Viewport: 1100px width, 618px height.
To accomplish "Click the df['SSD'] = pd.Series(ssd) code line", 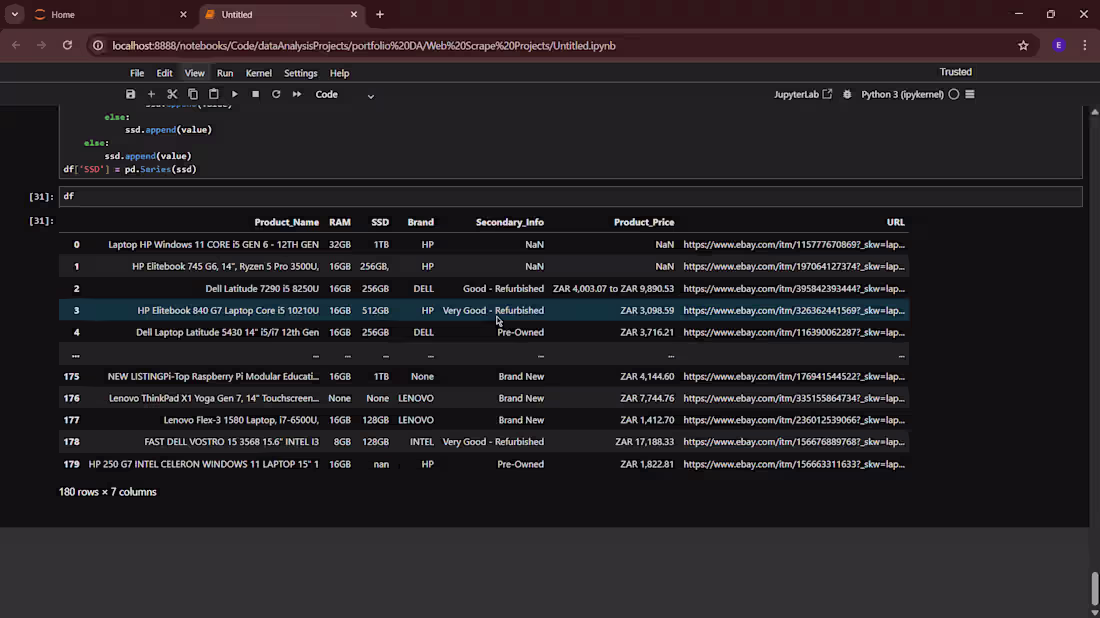I will [x=130, y=169].
